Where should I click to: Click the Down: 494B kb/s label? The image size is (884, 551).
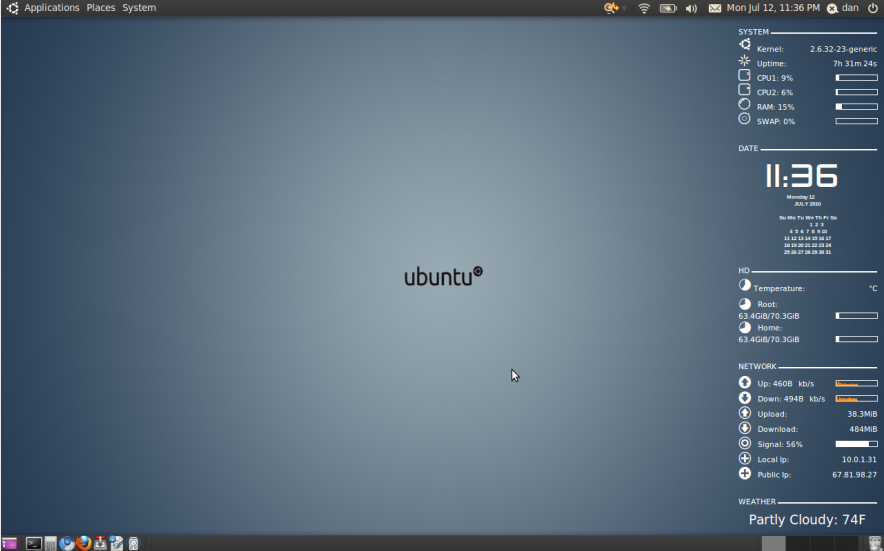pyautogui.click(x=791, y=399)
